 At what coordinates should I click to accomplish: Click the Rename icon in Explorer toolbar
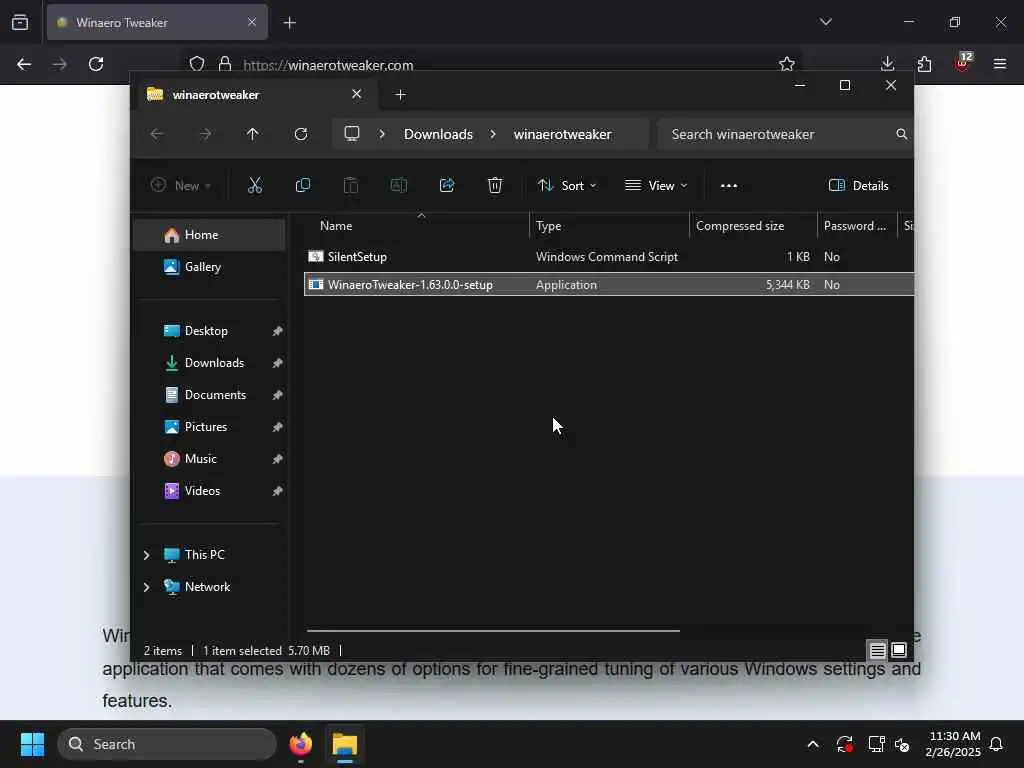click(x=398, y=185)
